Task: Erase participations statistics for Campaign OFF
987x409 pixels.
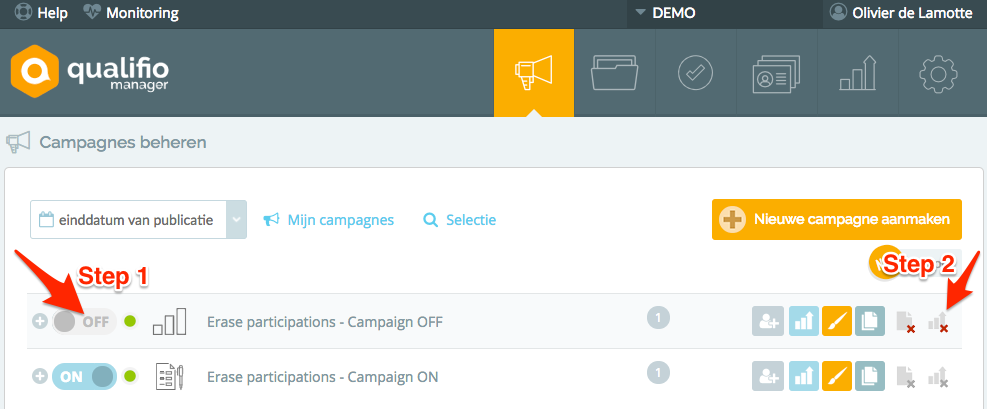Action: click(x=938, y=322)
